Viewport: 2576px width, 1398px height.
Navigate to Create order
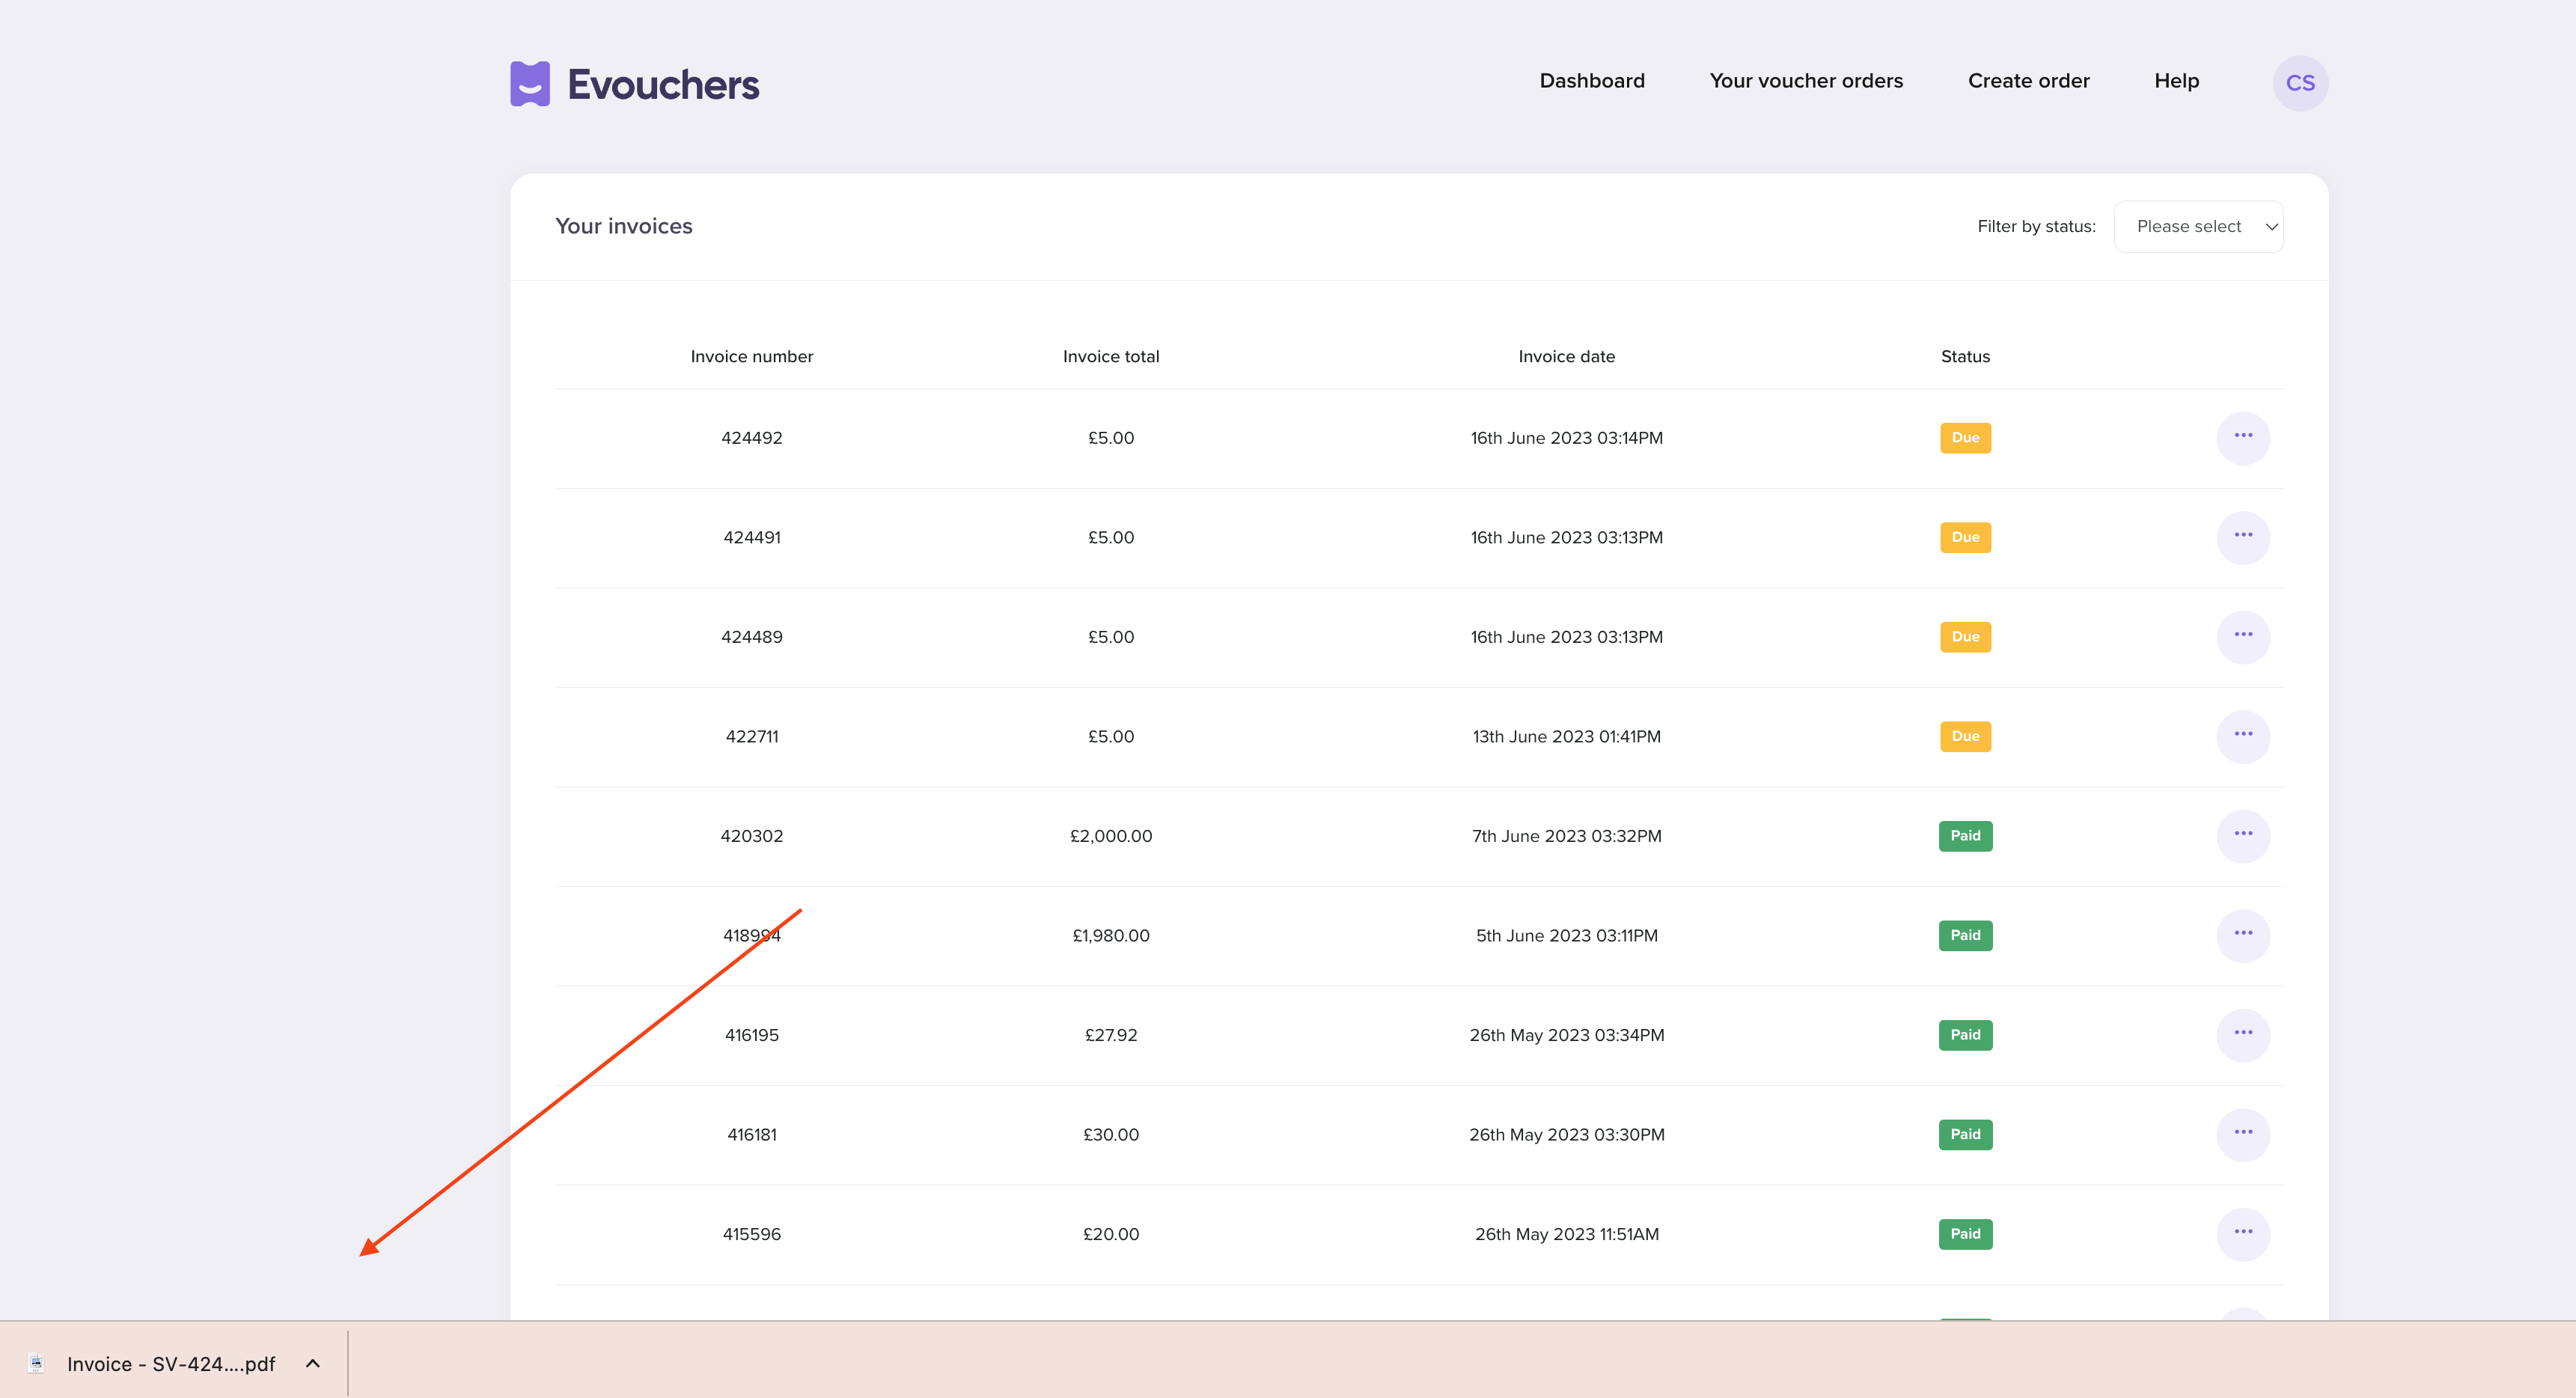tap(2028, 81)
